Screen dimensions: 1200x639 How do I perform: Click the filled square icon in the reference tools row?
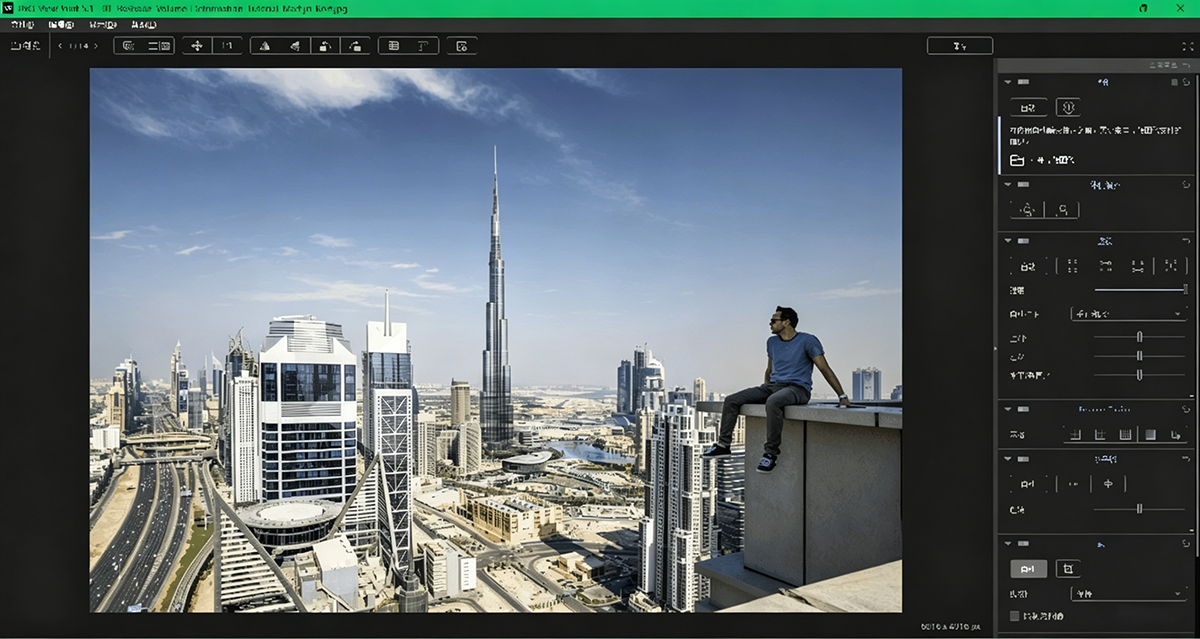(1150, 434)
